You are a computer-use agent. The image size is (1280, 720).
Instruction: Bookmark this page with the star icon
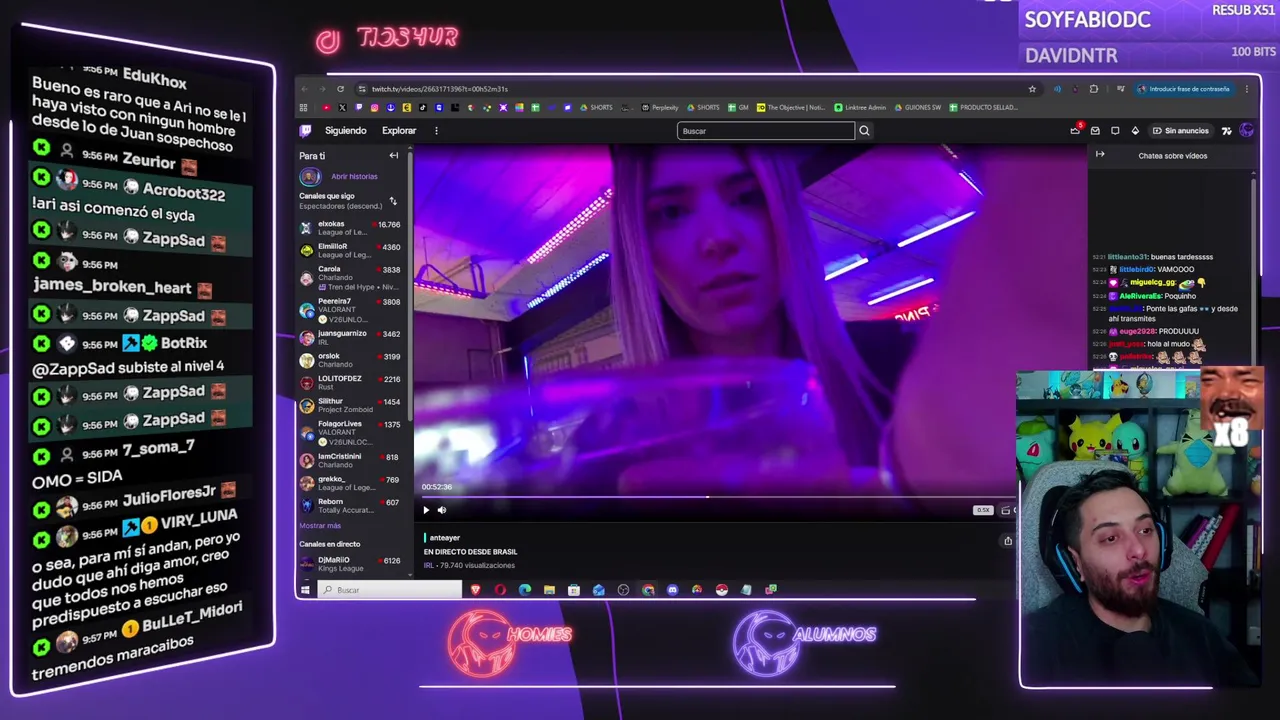1032,89
